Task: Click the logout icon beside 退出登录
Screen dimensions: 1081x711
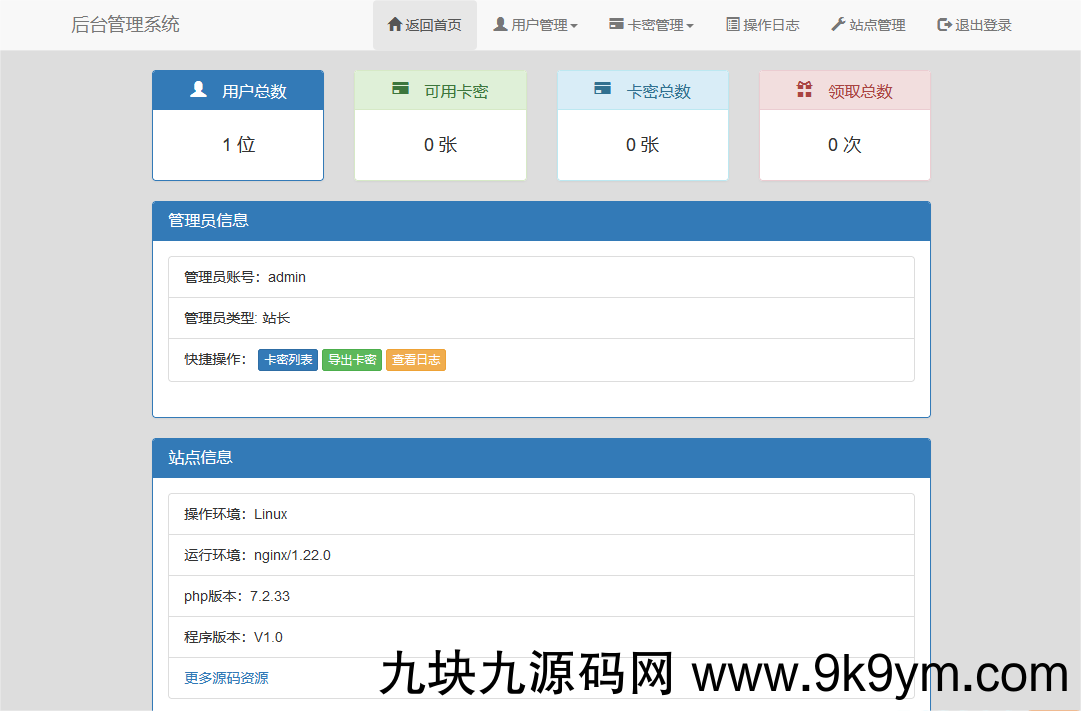Action: (x=944, y=24)
